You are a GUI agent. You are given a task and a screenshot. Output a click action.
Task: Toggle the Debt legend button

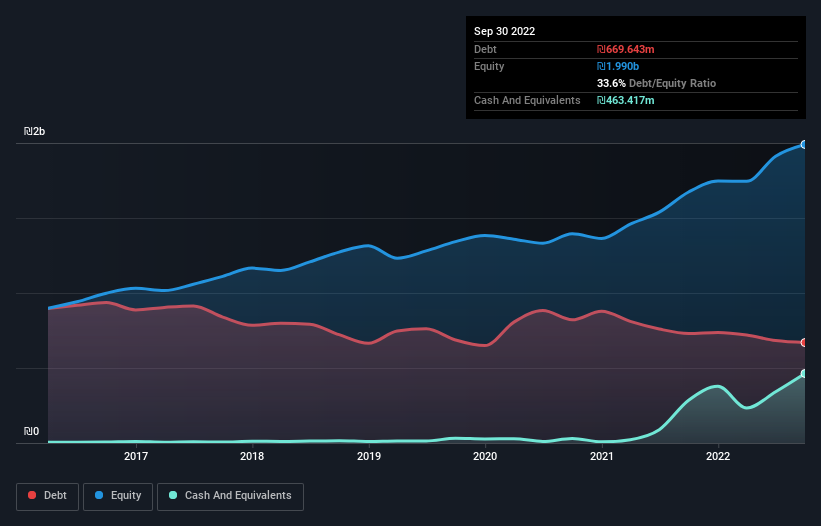[x=48, y=496]
